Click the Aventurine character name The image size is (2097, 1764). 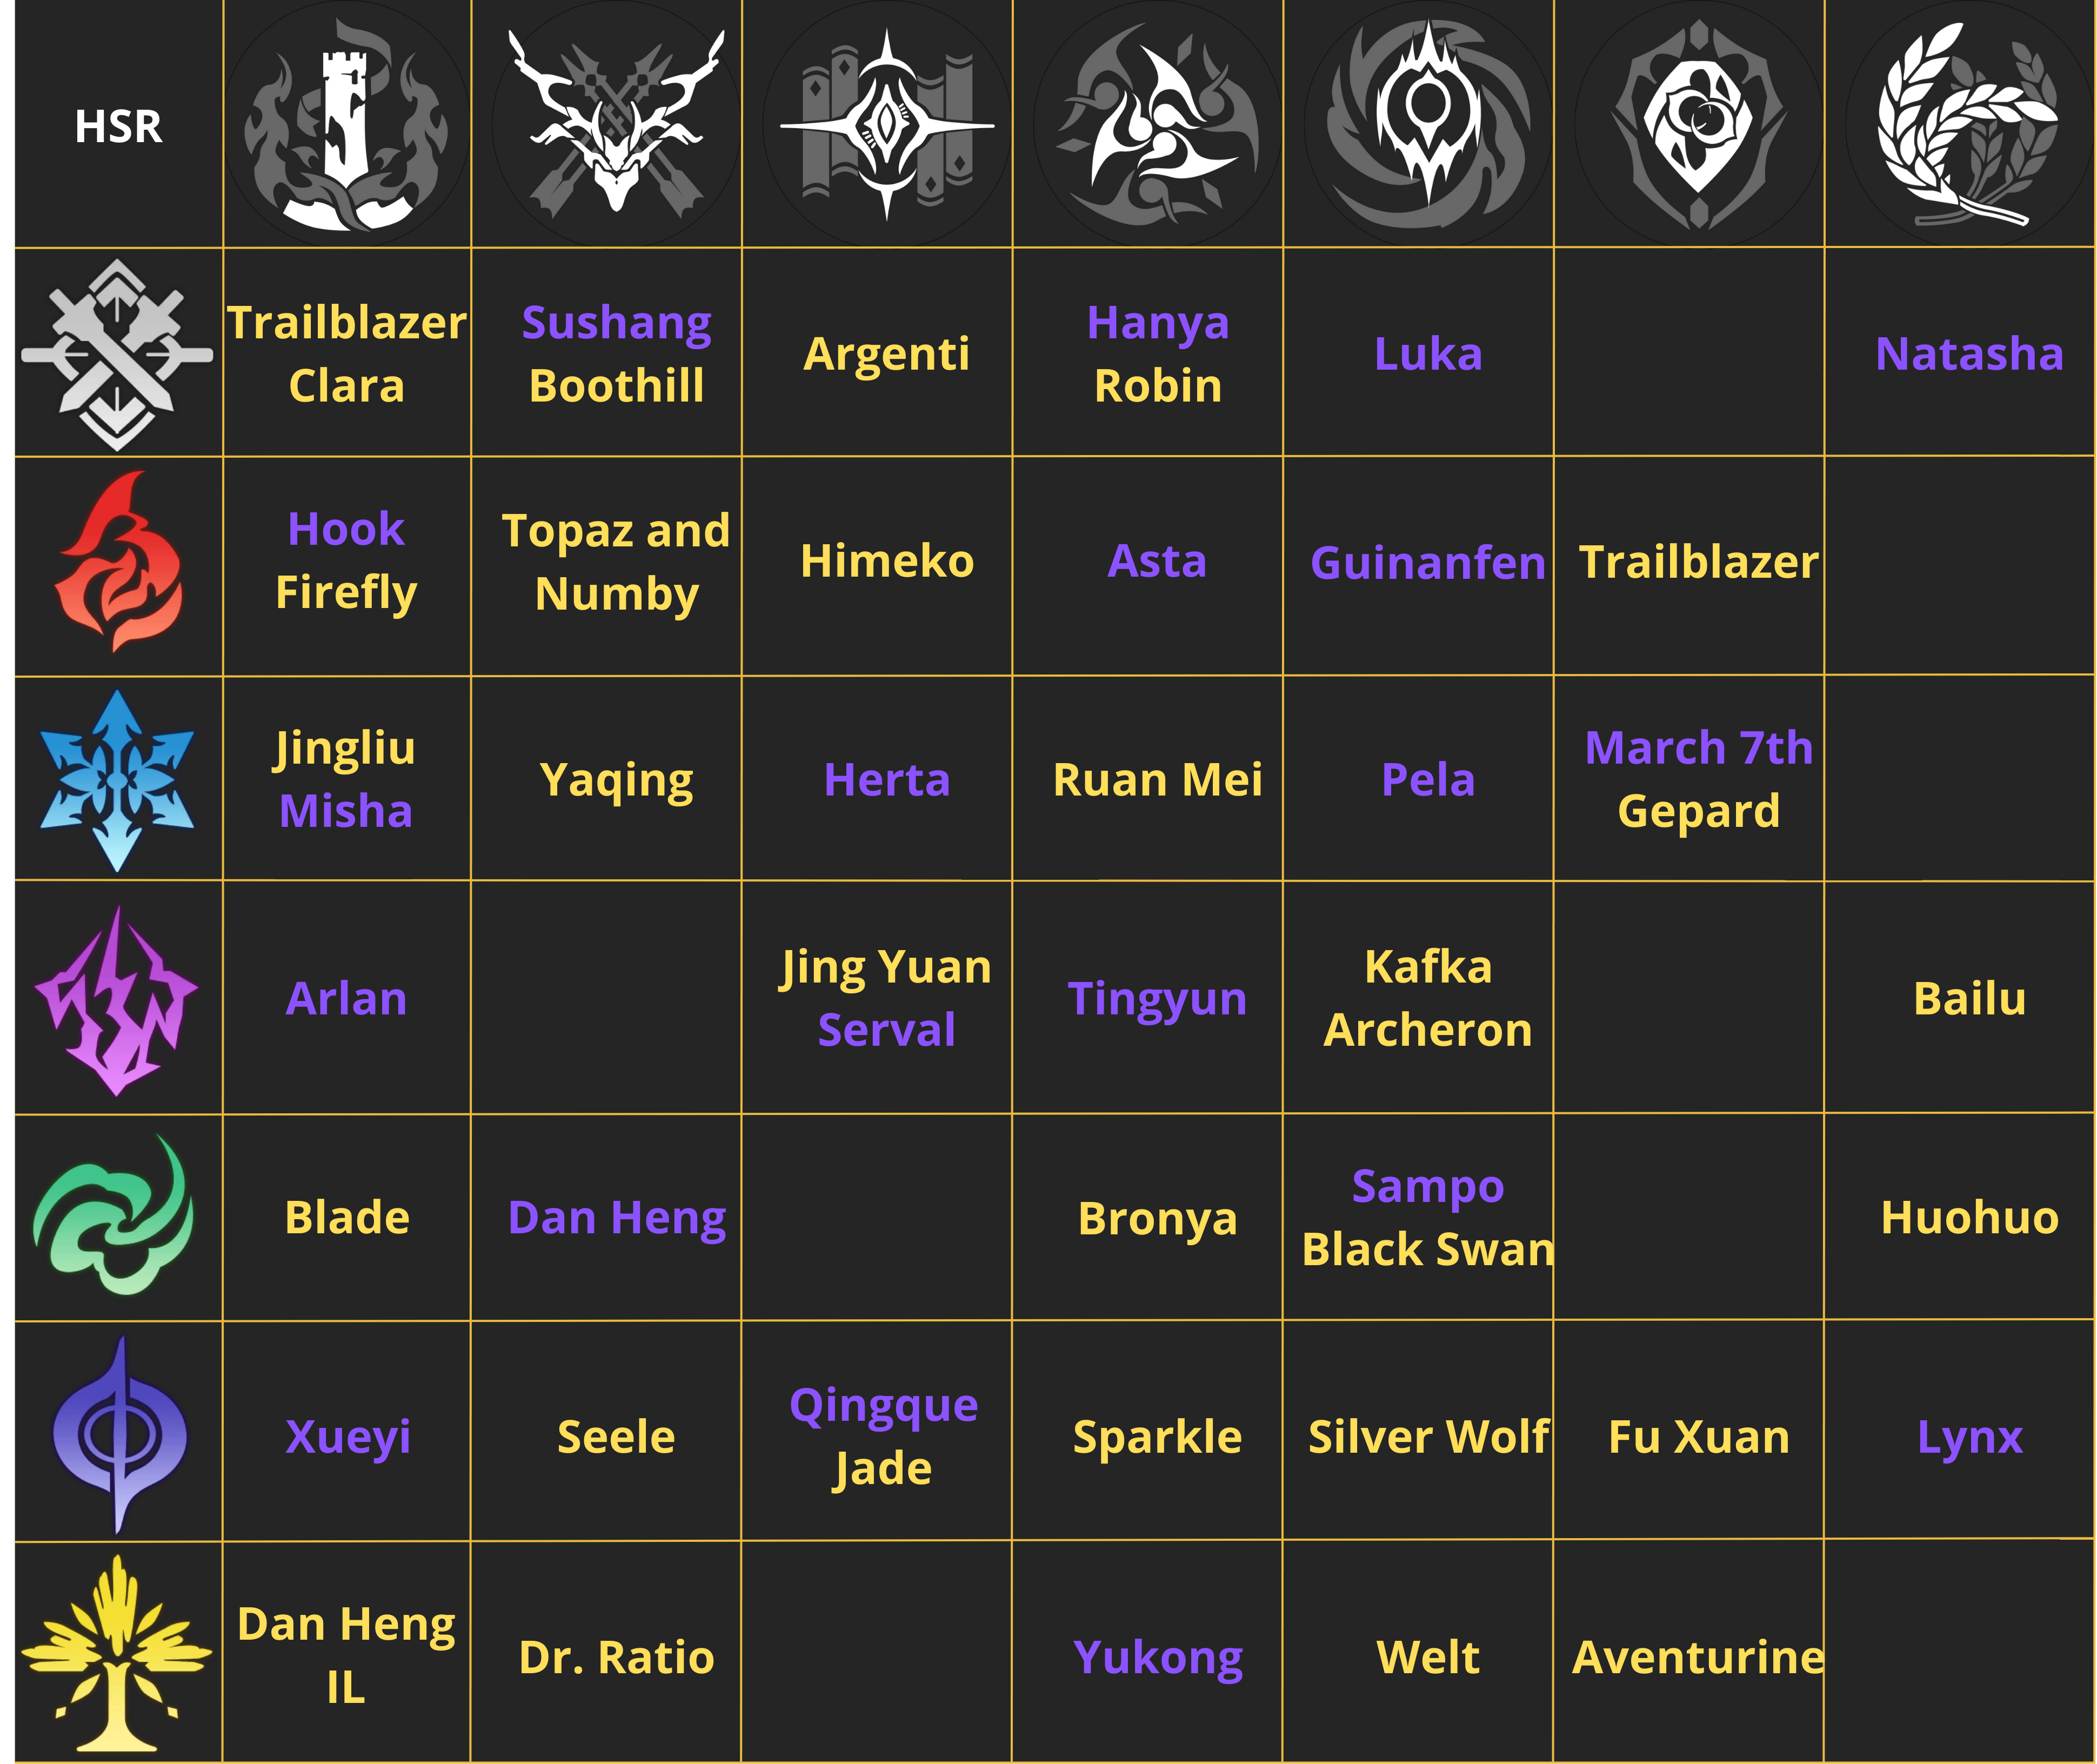pyautogui.click(x=1698, y=1658)
